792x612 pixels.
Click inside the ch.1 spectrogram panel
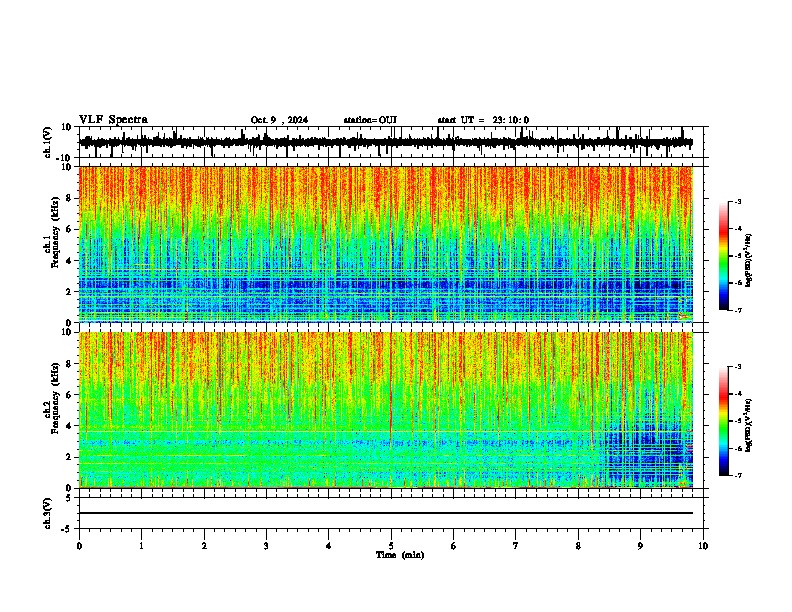point(386,244)
